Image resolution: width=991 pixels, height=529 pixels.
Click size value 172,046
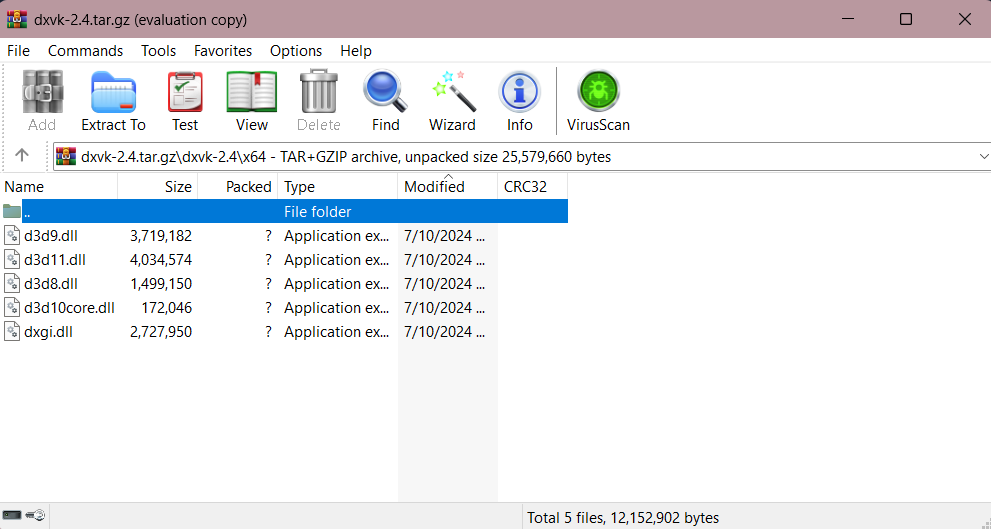[x=166, y=308]
